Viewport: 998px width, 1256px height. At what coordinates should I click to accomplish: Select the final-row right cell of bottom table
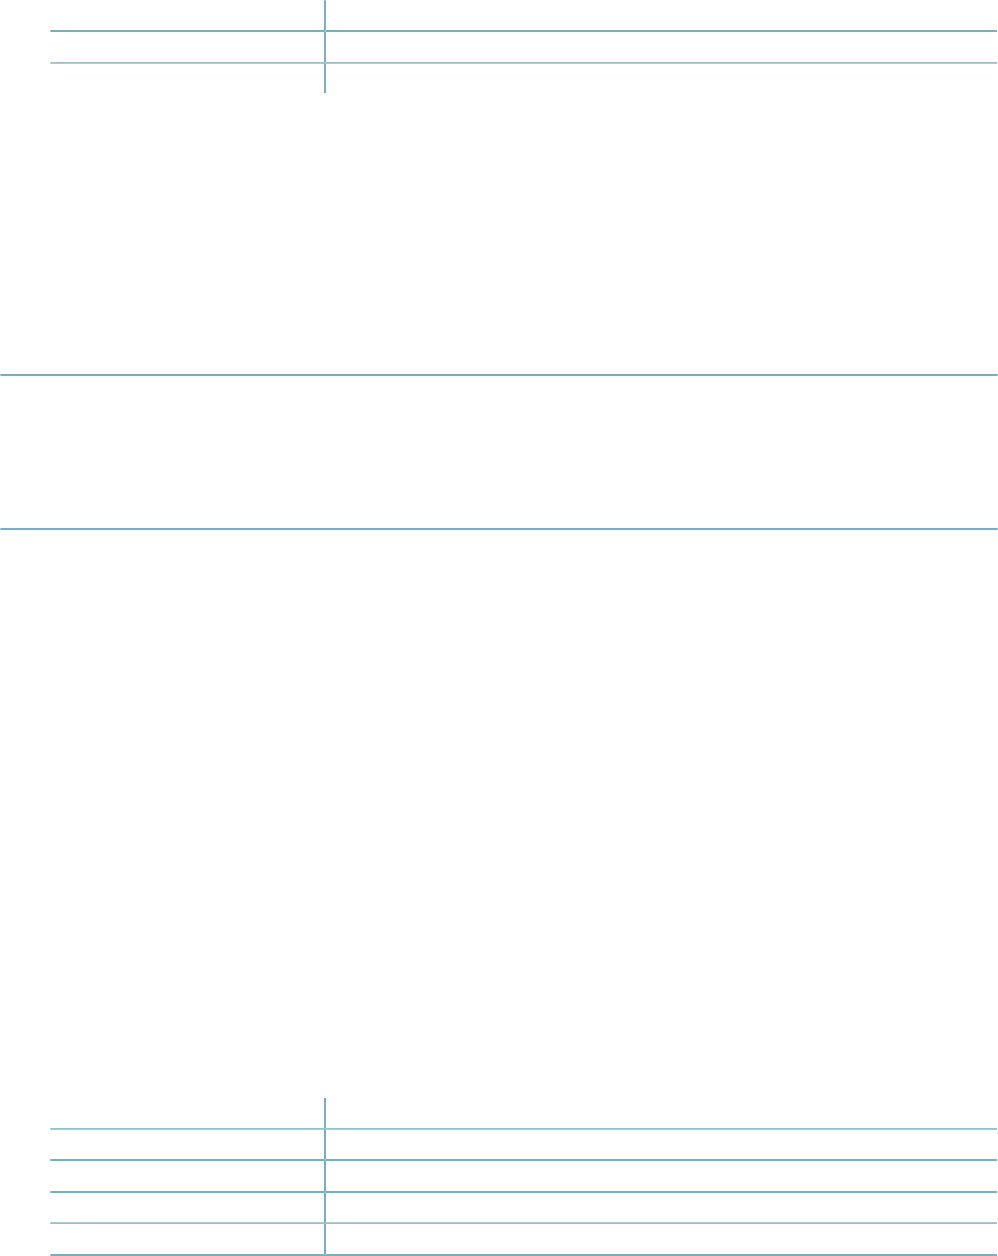click(x=661, y=1238)
